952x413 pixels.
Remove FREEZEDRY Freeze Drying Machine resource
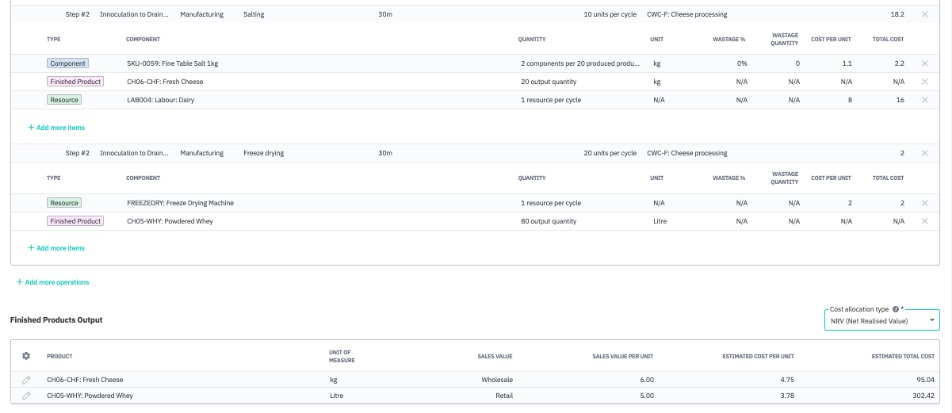924,202
